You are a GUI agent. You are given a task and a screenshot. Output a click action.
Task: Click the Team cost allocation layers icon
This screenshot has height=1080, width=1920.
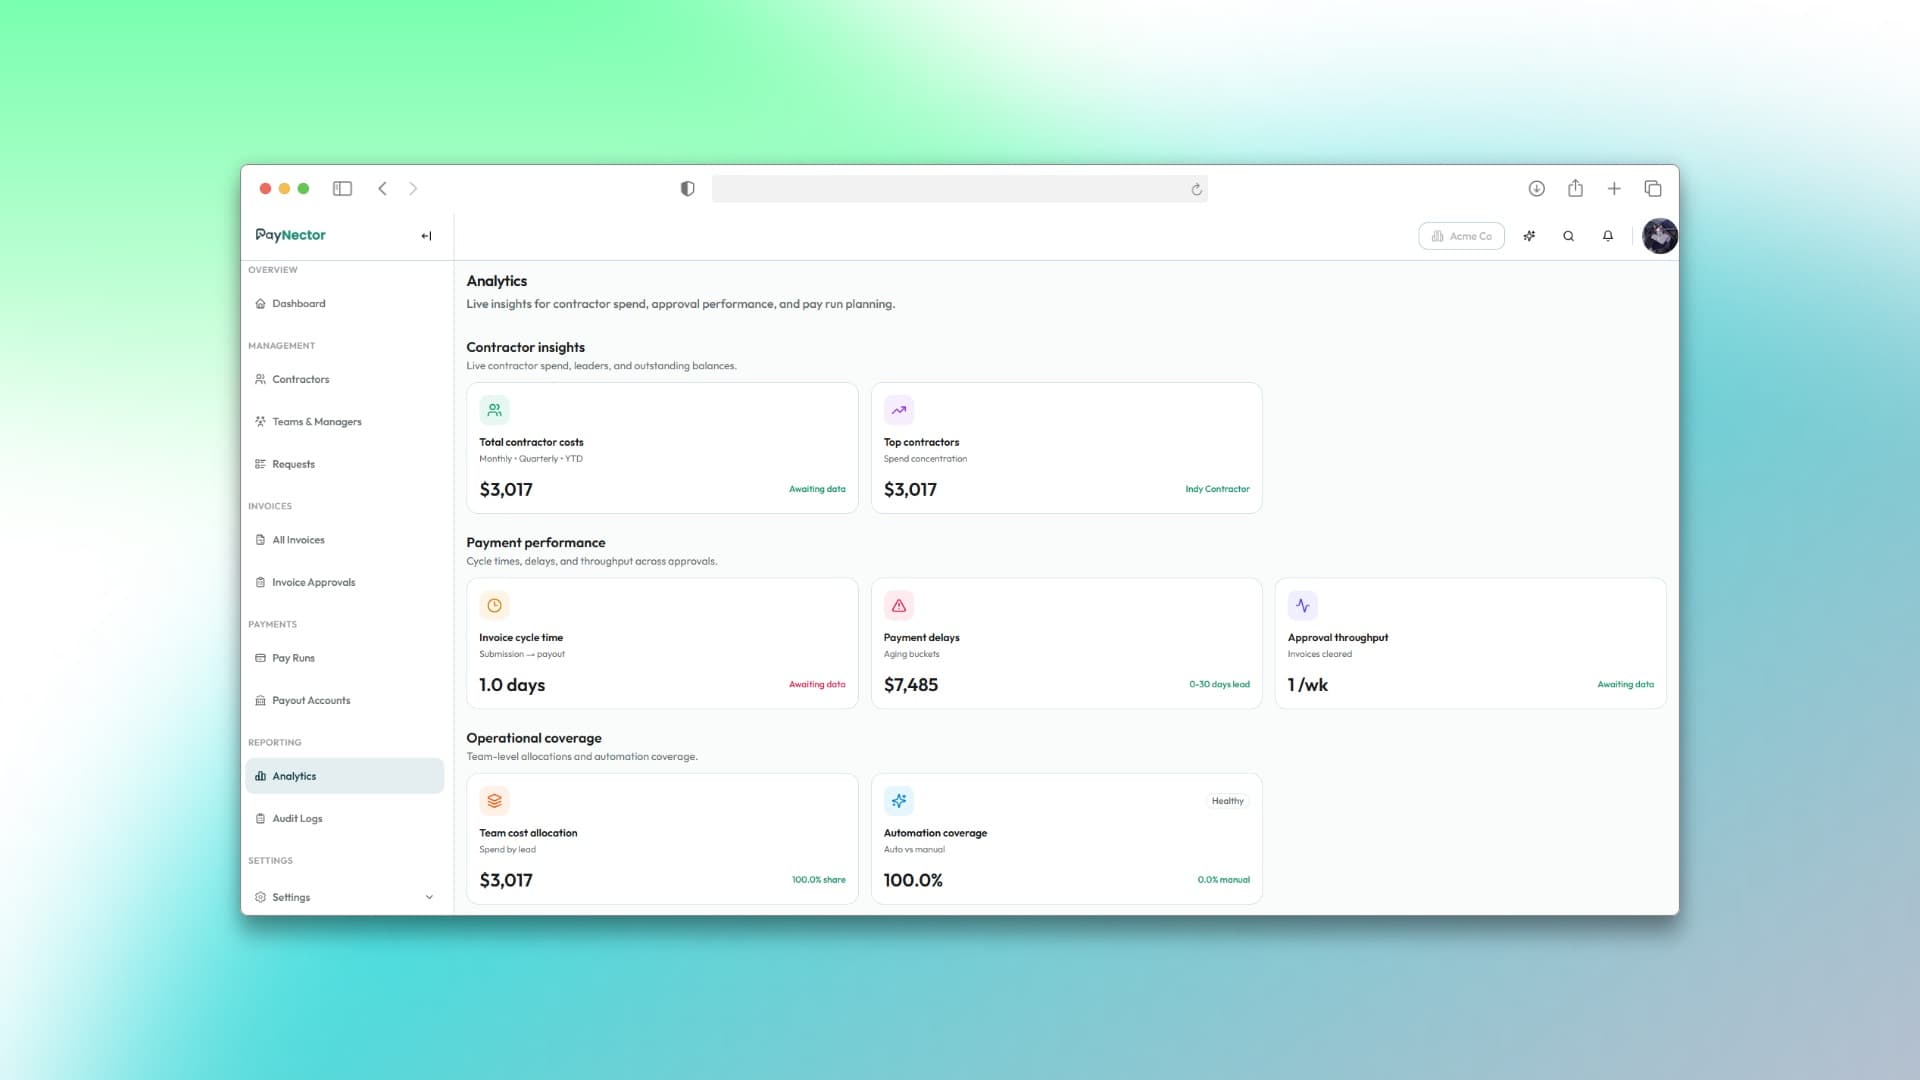click(494, 800)
